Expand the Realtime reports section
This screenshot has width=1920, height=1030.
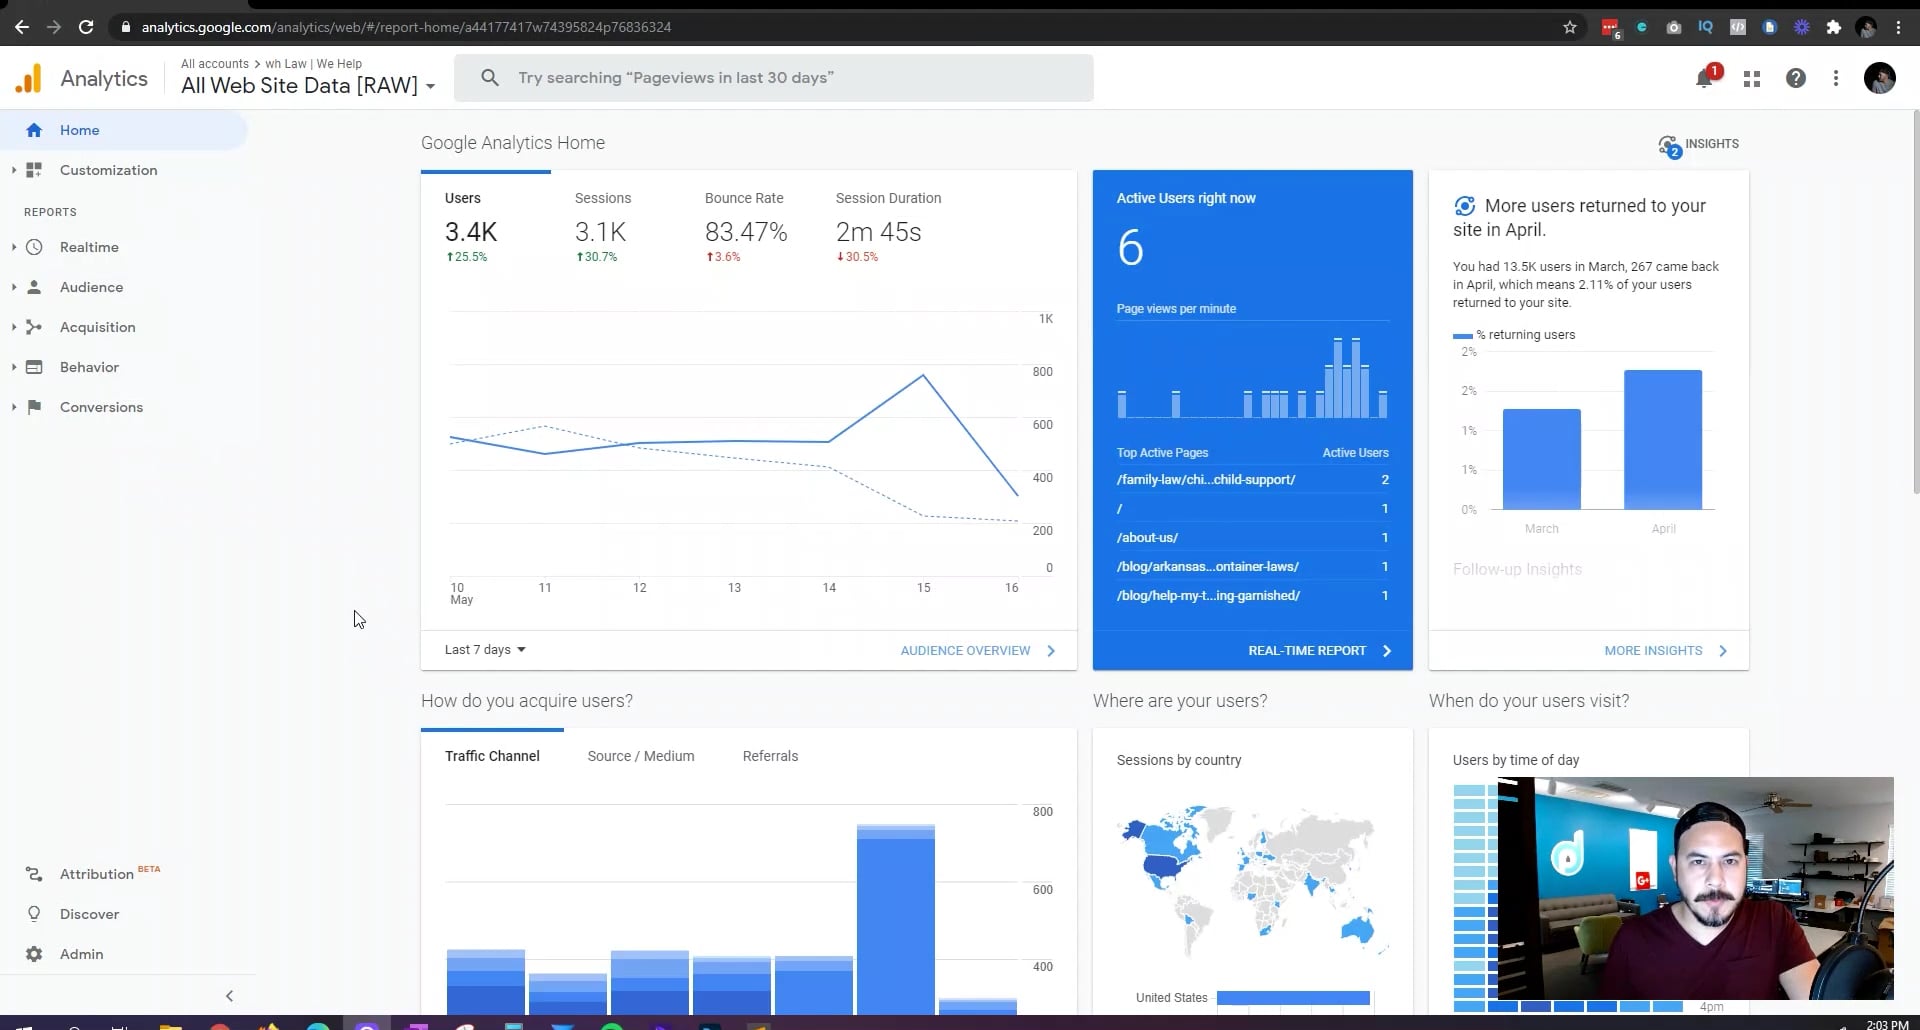(x=14, y=247)
